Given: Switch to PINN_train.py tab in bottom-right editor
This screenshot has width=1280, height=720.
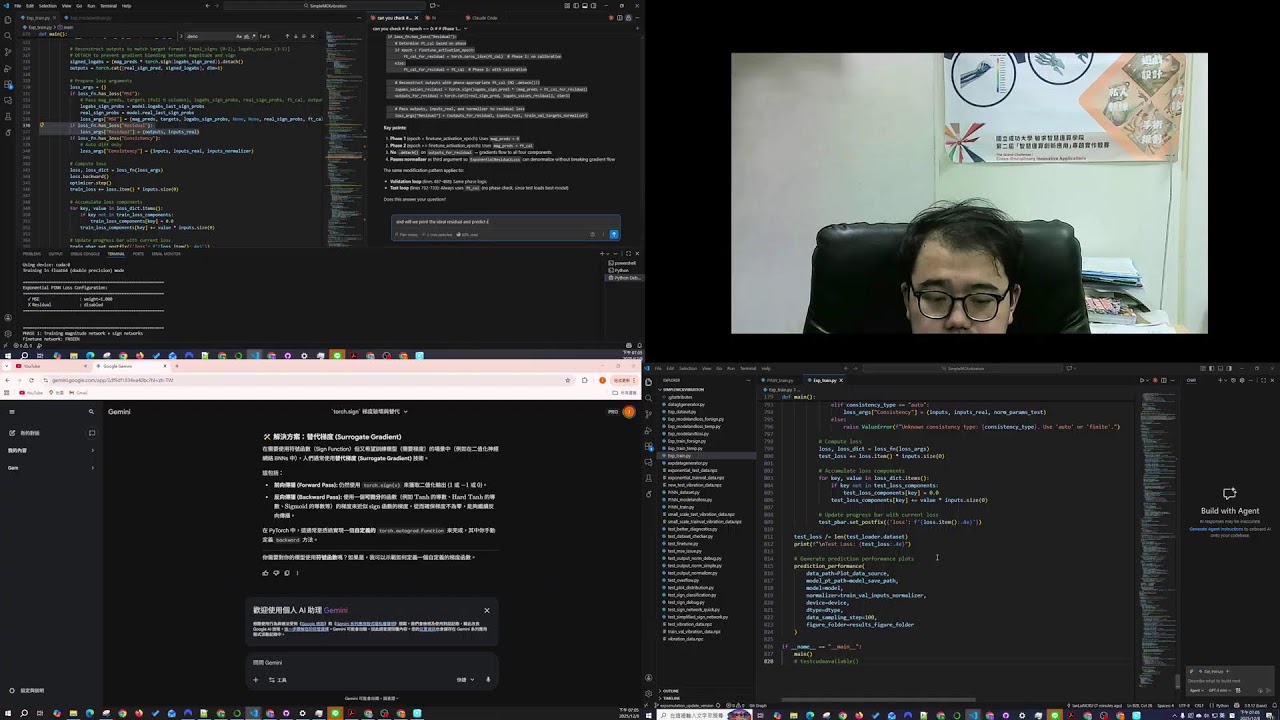Looking at the screenshot, I should point(778,380).
